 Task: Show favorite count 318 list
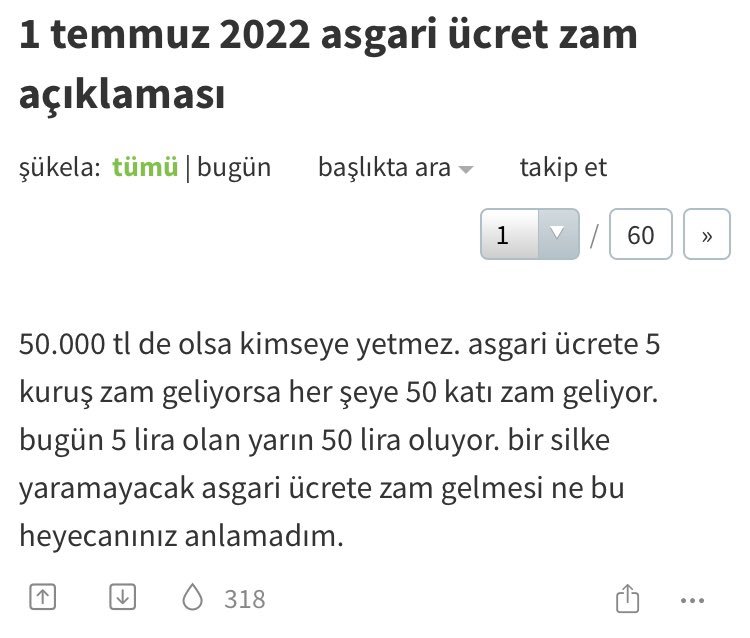click(245, 599)
